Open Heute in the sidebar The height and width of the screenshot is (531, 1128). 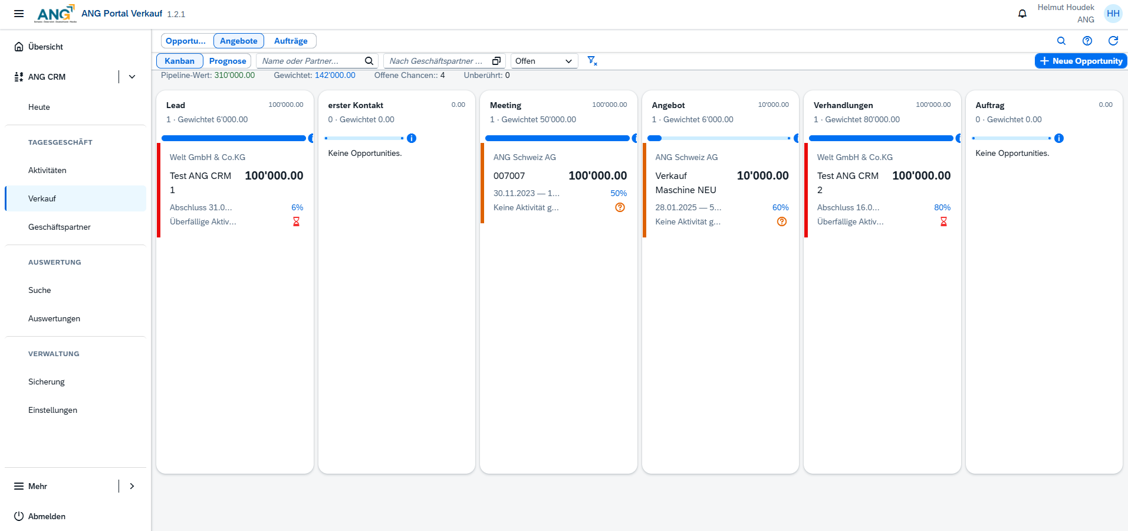(75, 107)
